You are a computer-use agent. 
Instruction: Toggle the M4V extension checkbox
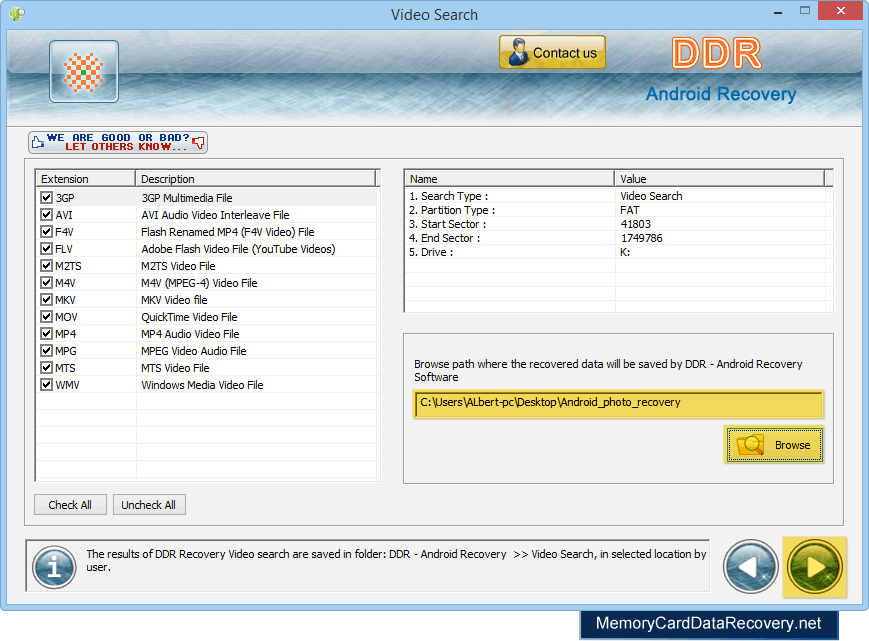(47, 283)
